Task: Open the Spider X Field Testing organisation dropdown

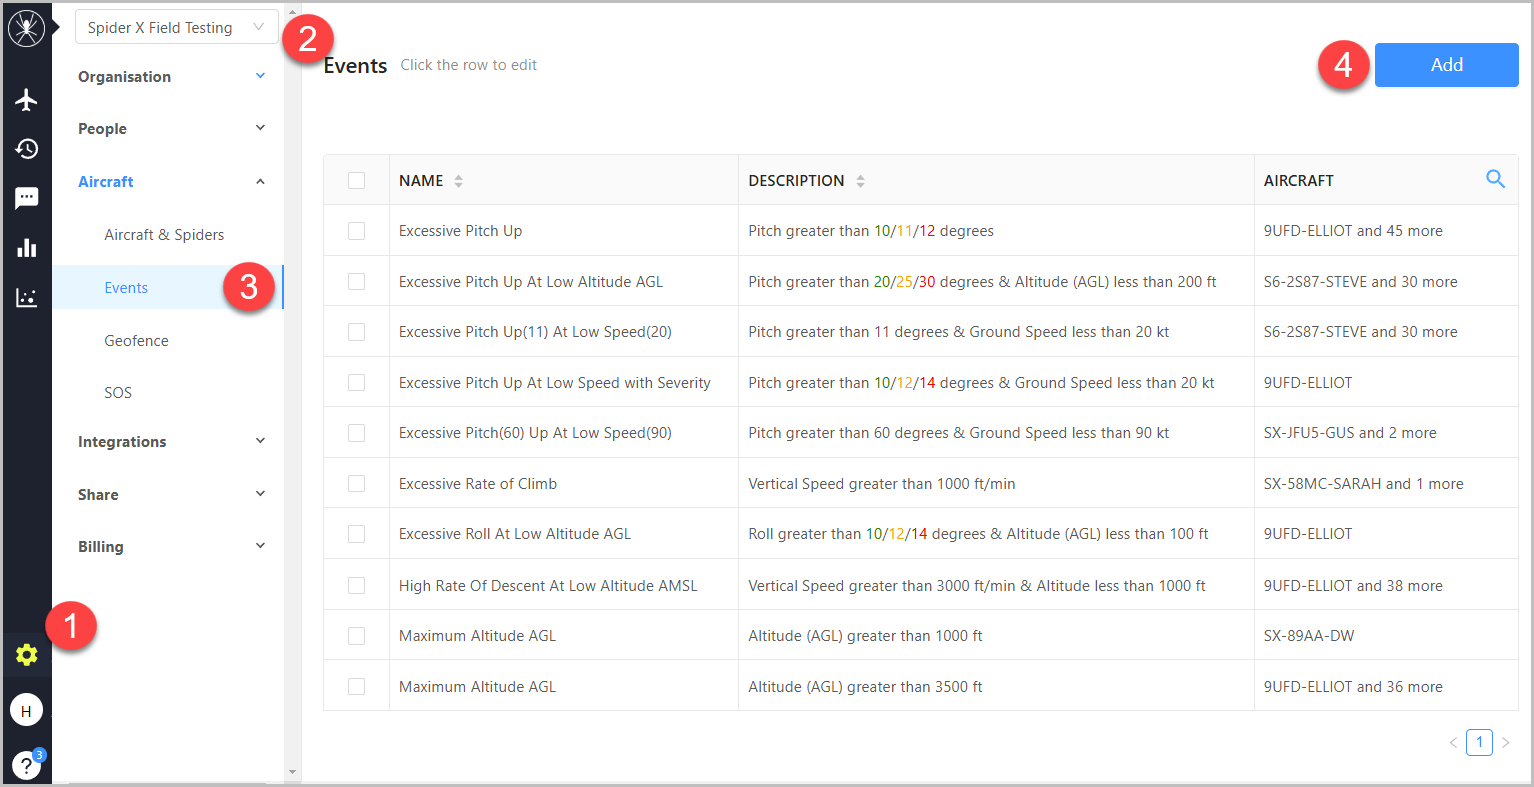Action: point(177,27)
